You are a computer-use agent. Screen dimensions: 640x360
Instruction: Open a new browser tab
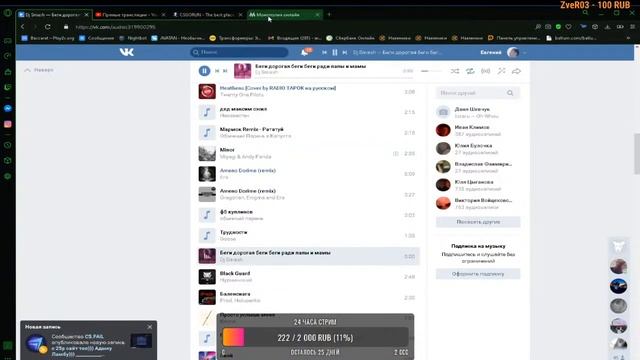[329, 15]
